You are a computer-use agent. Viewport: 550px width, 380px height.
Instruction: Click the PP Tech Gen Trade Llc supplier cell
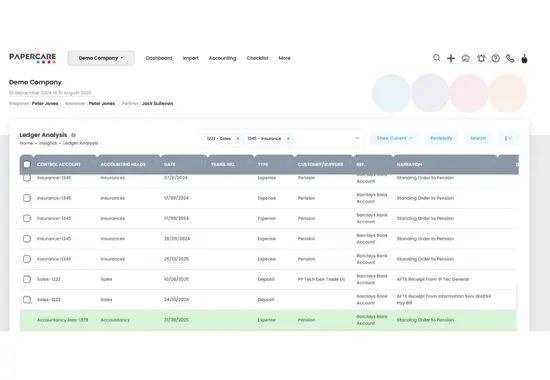point(322,279)
